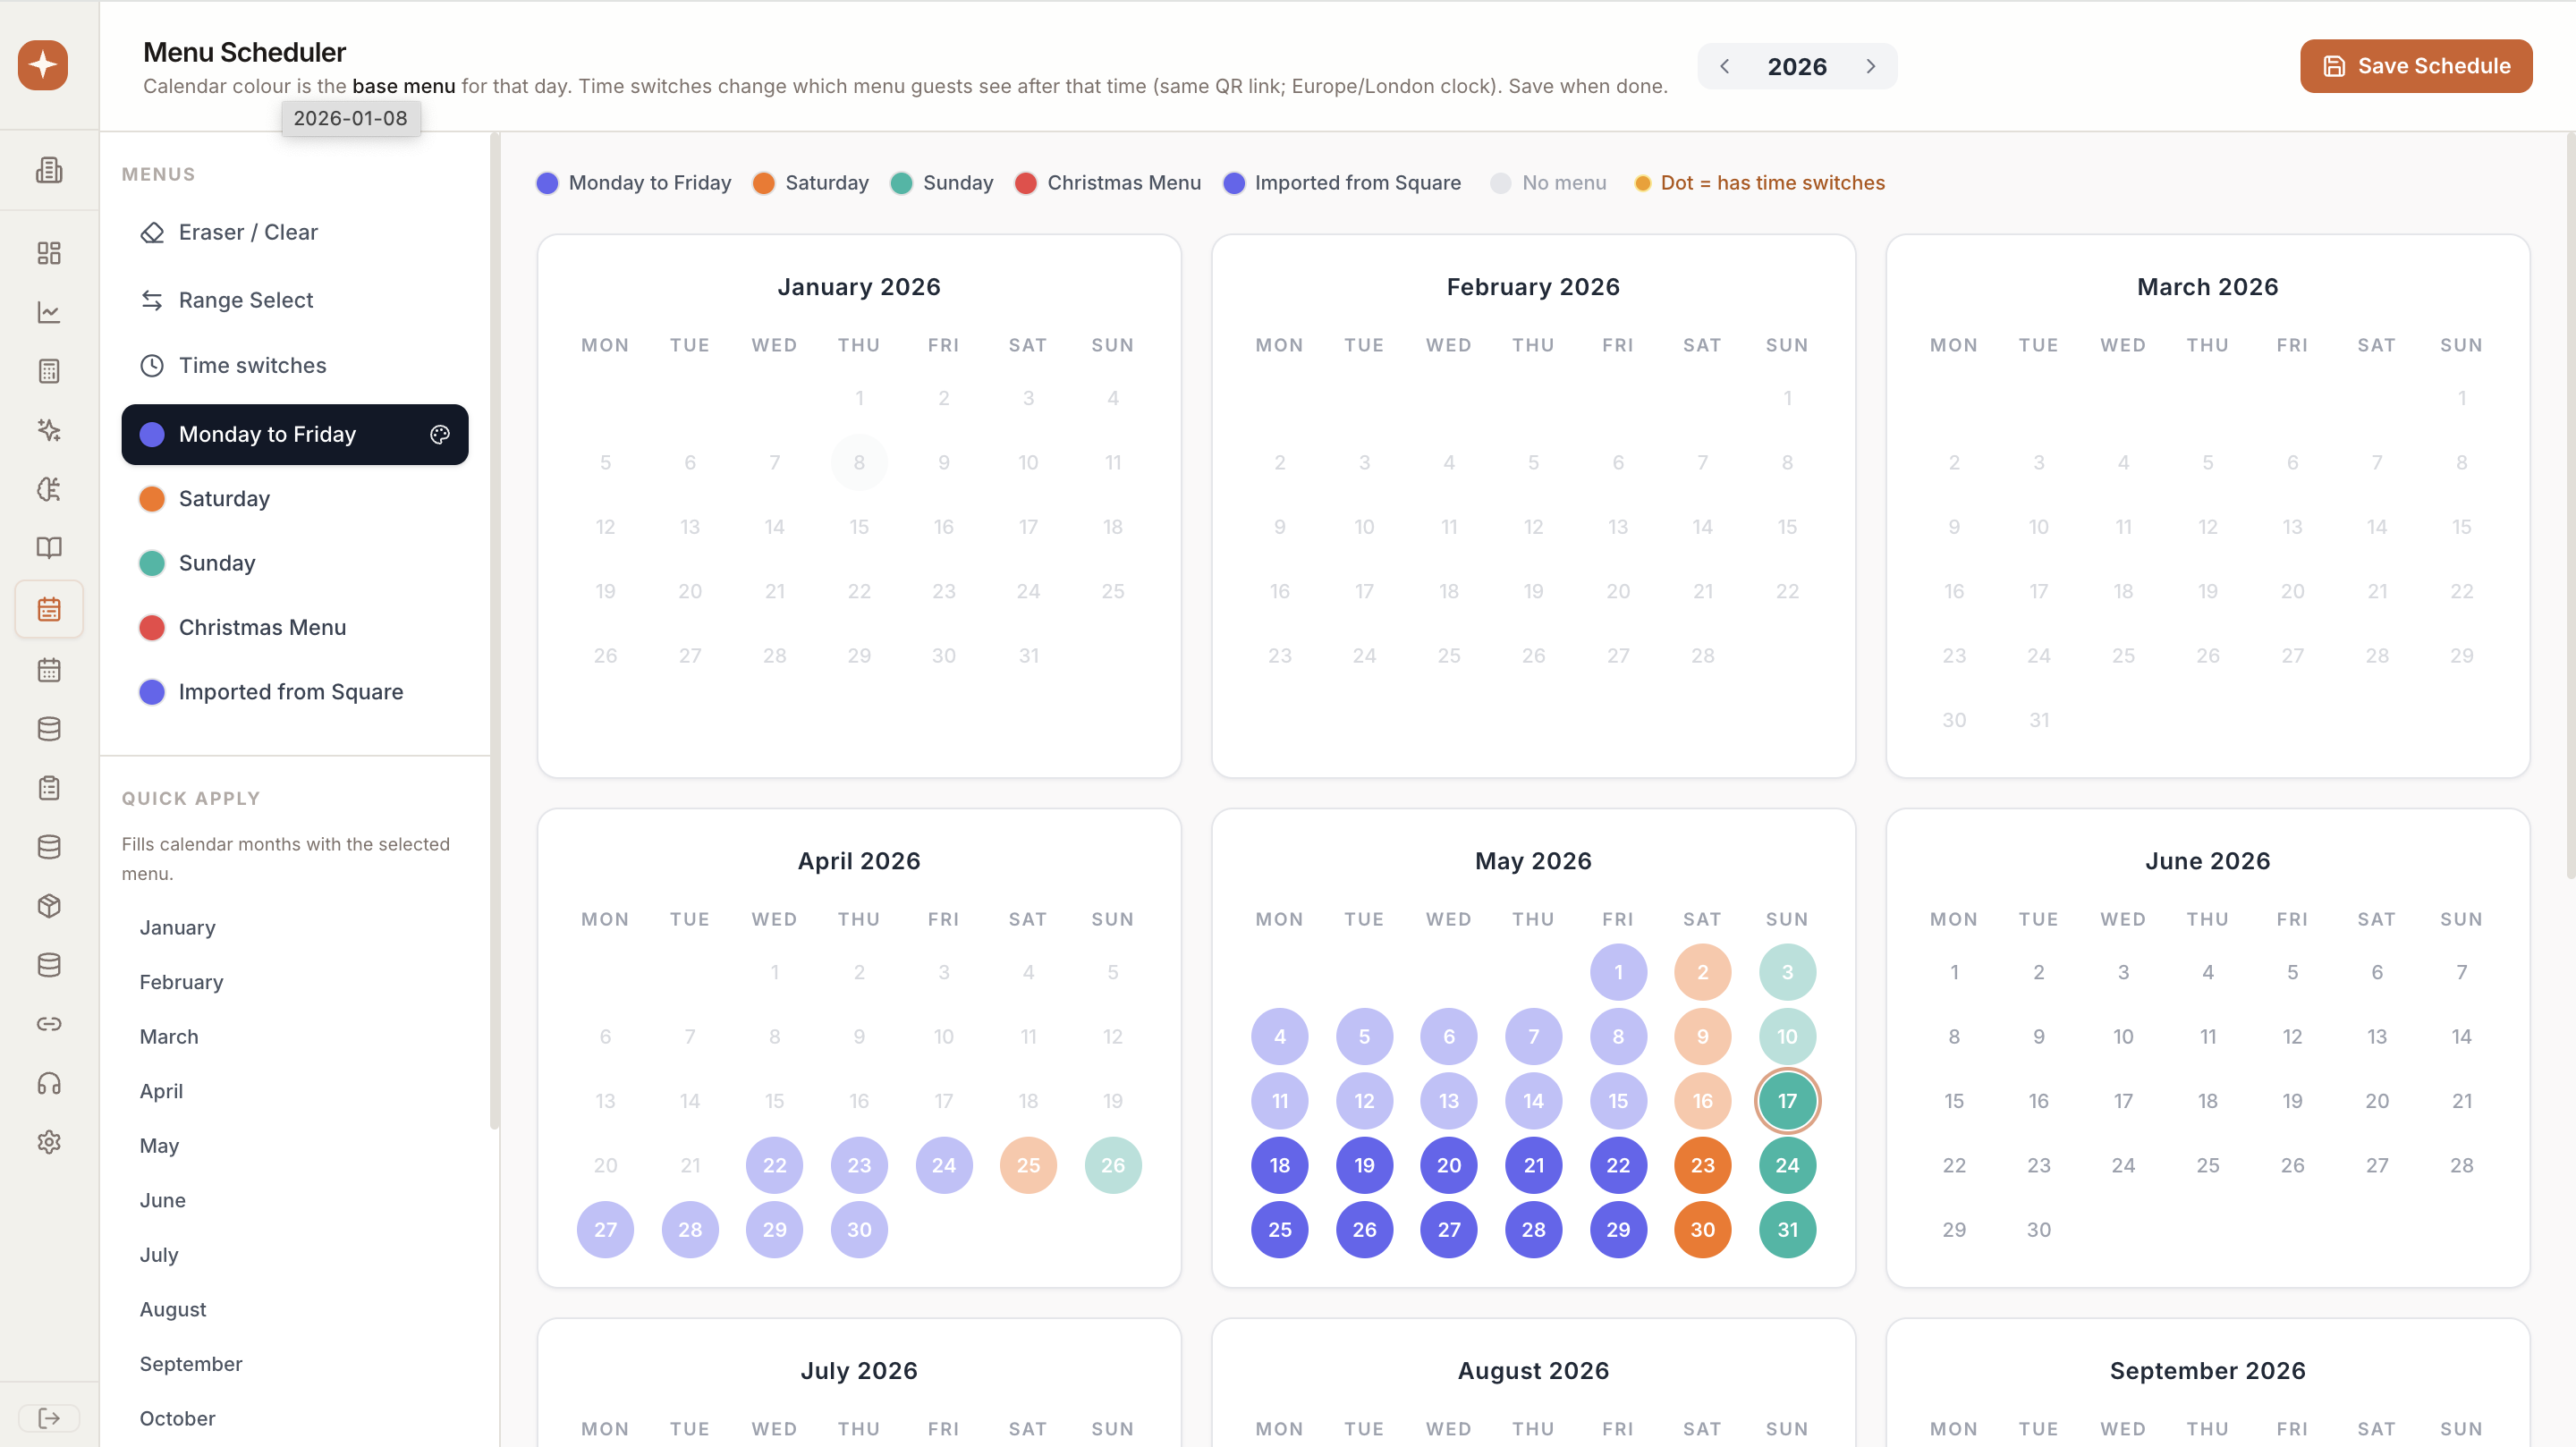
Task: Click the palette icon on Monday to Friday
Action: [x=440, y=434]
